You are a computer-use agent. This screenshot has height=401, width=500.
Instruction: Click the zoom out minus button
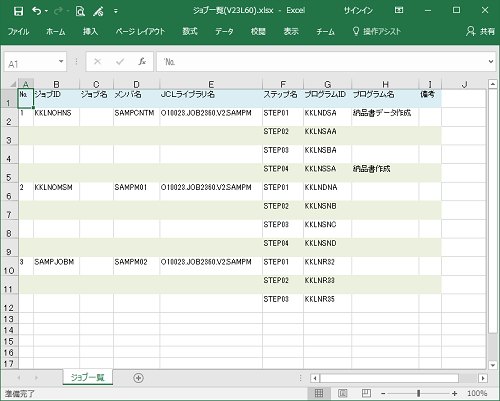[383, 394]
